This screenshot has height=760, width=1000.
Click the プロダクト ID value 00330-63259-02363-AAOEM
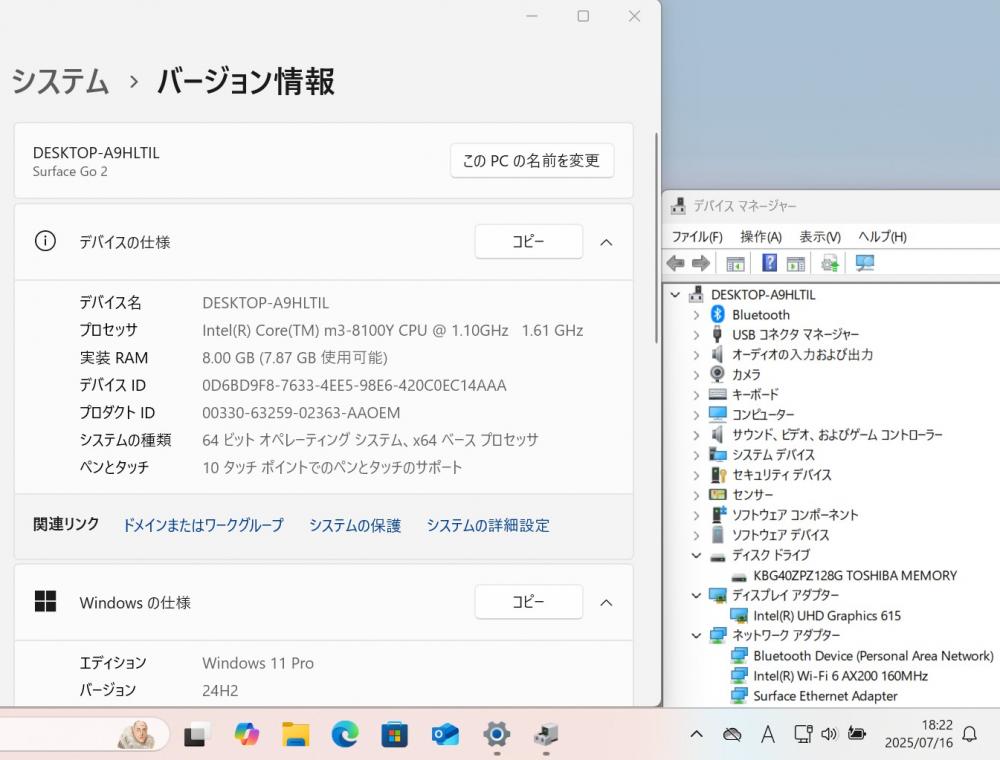point(301,413)
